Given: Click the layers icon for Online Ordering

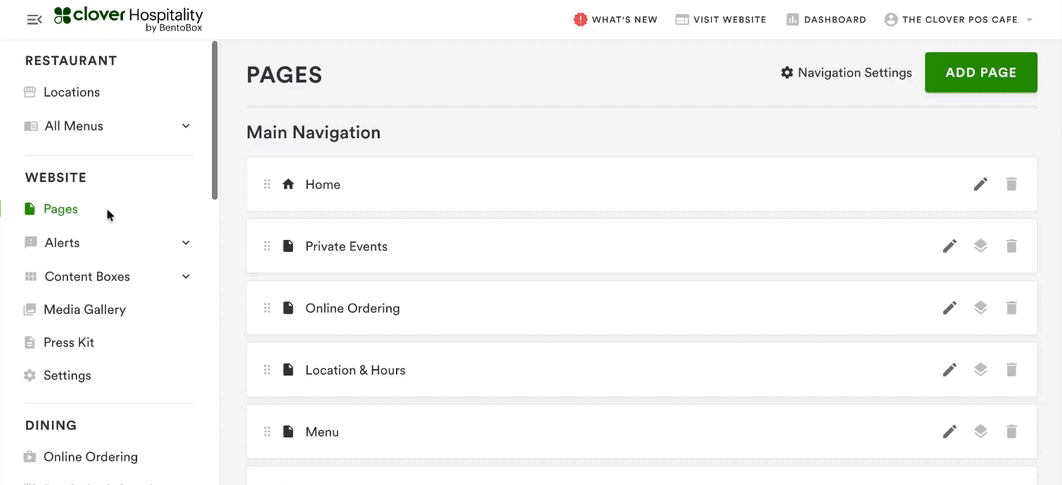Looking at the screenshot, I should coord(980,308).
